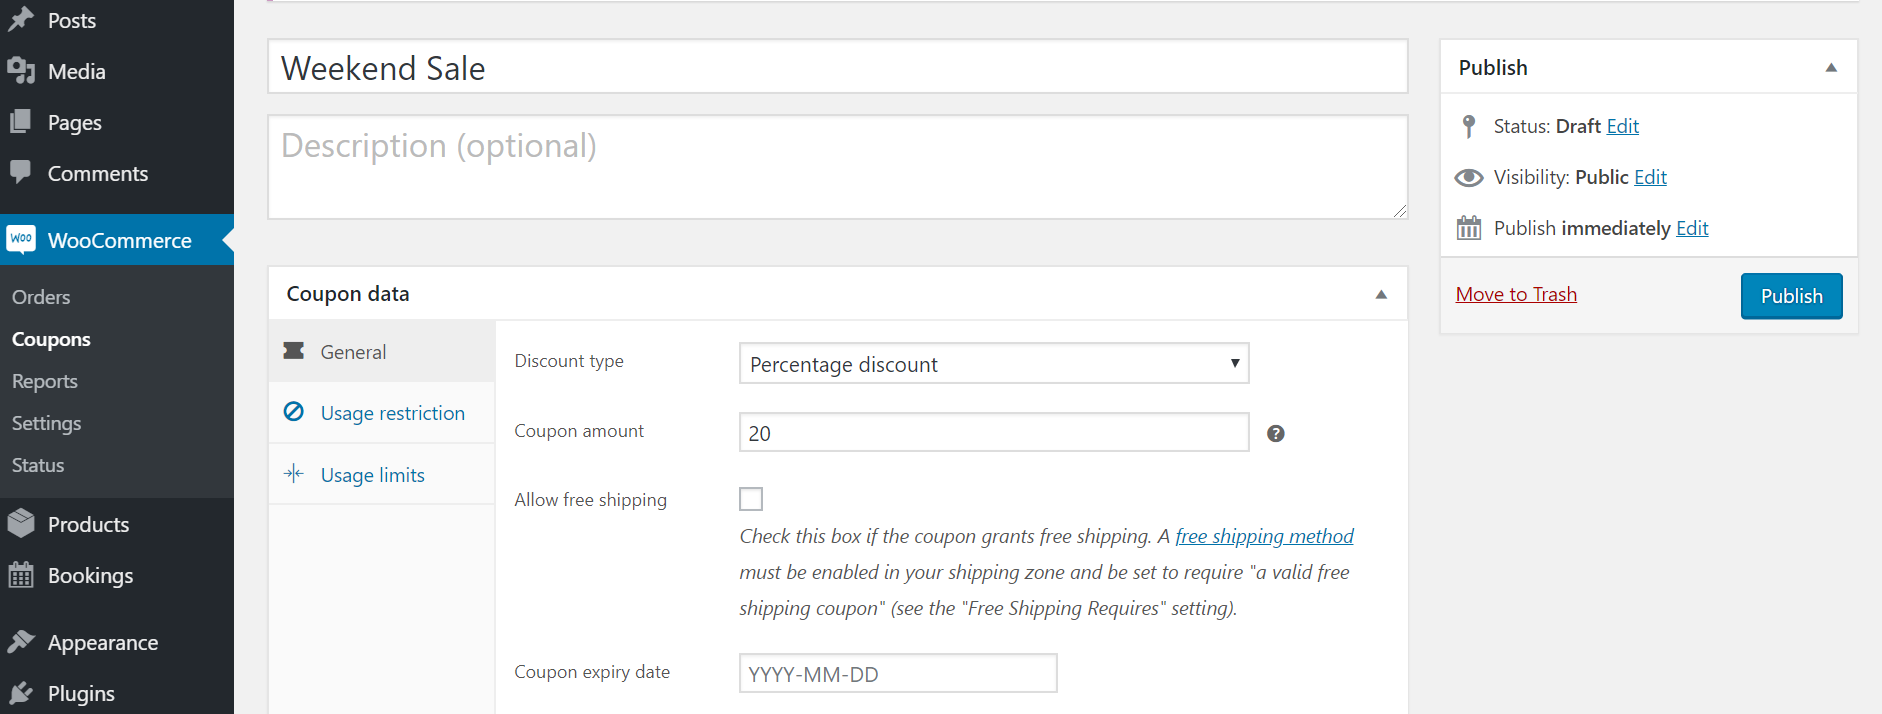
Task: Click the Appearance paintbrush icon
Action: click(21, 642)
